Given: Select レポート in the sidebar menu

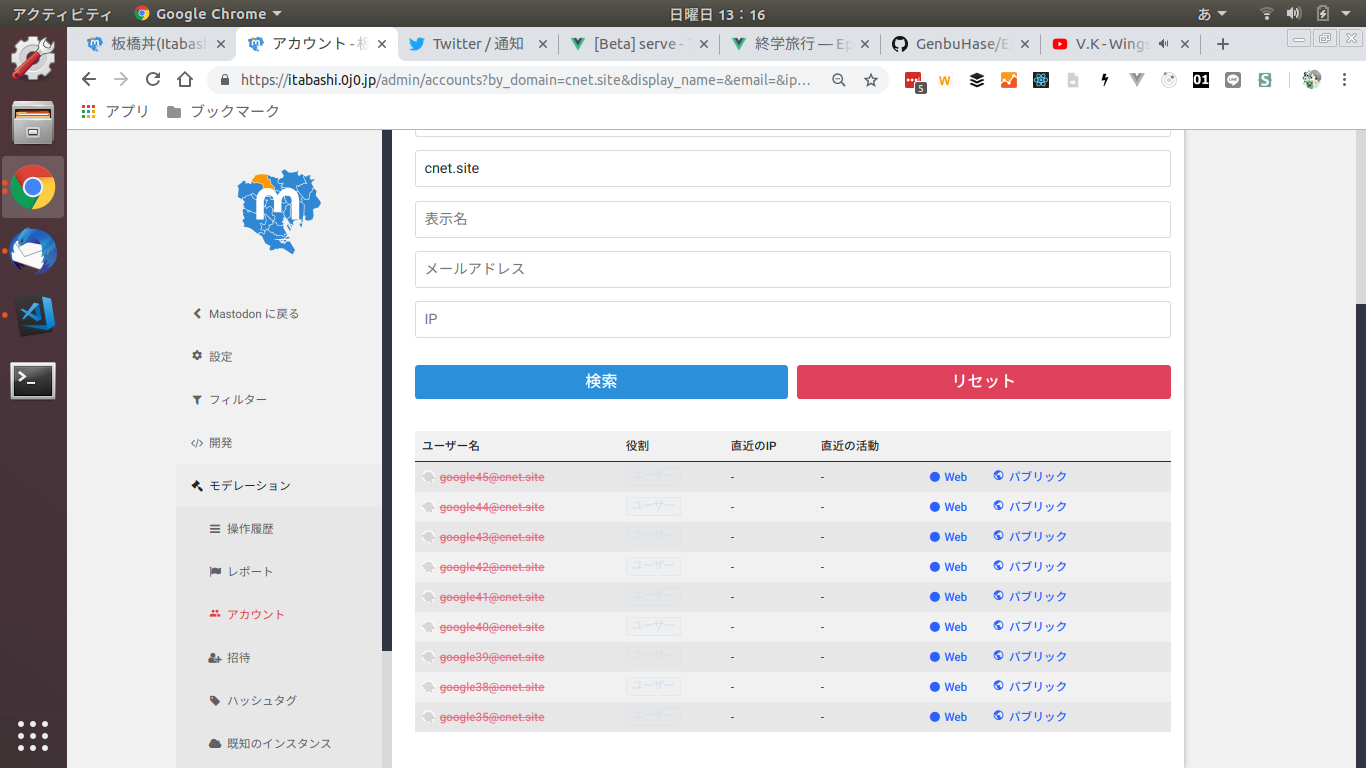Looking at the screenshot, I should (249, 572).
